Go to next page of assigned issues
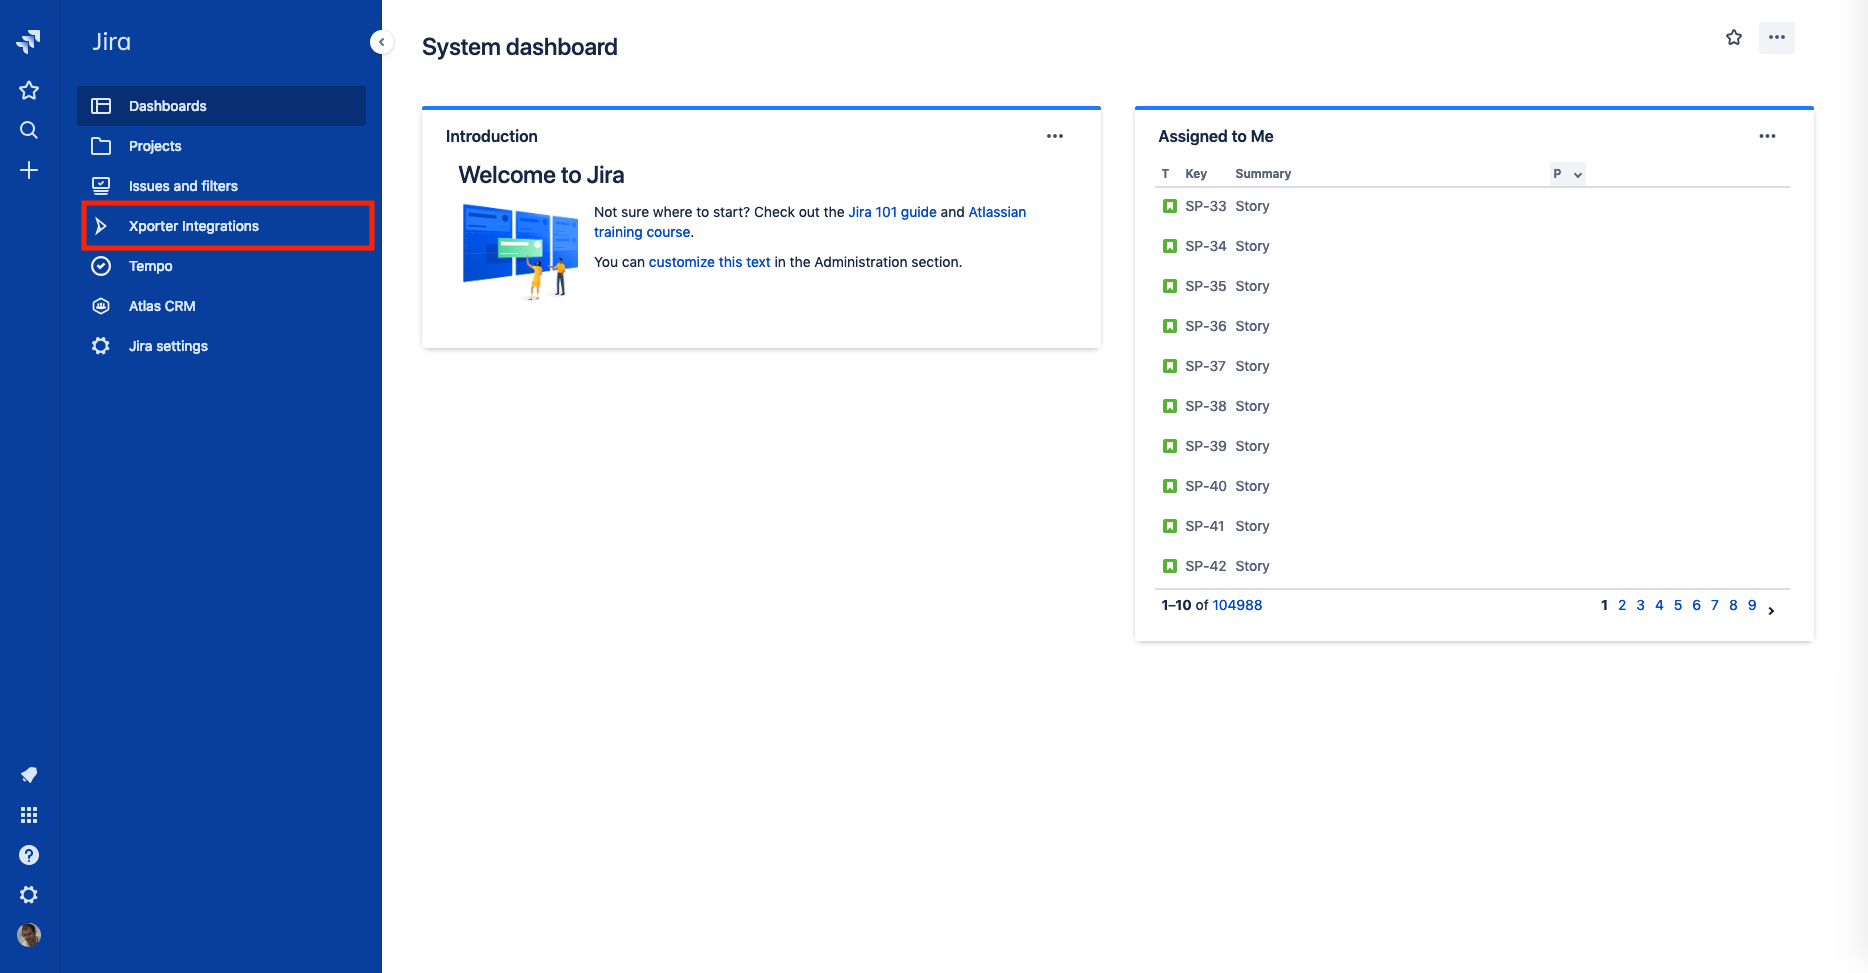The width and height of the screenshot is (1868, 973). [x=1771, y=610]
